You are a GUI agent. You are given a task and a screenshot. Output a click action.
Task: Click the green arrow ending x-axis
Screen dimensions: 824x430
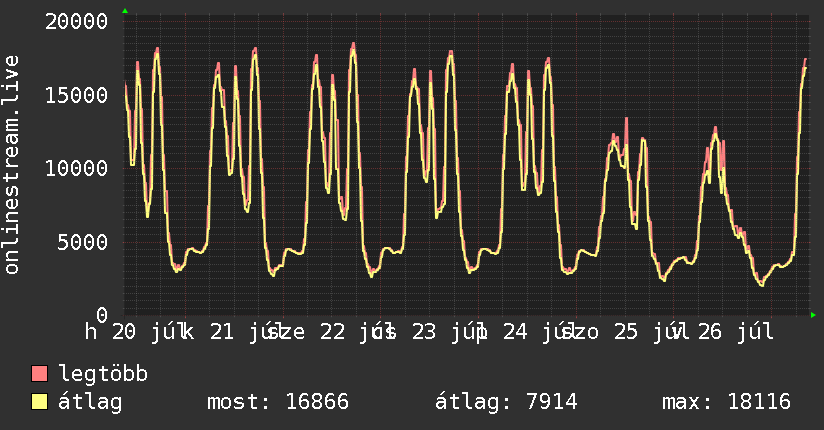click(x=813, y=315)
